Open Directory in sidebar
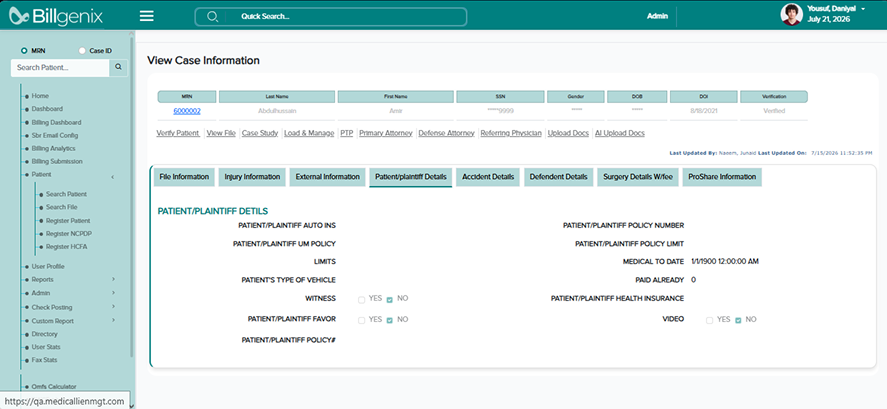887x409 pixels. pyautogui.click(x=45, y=334)
